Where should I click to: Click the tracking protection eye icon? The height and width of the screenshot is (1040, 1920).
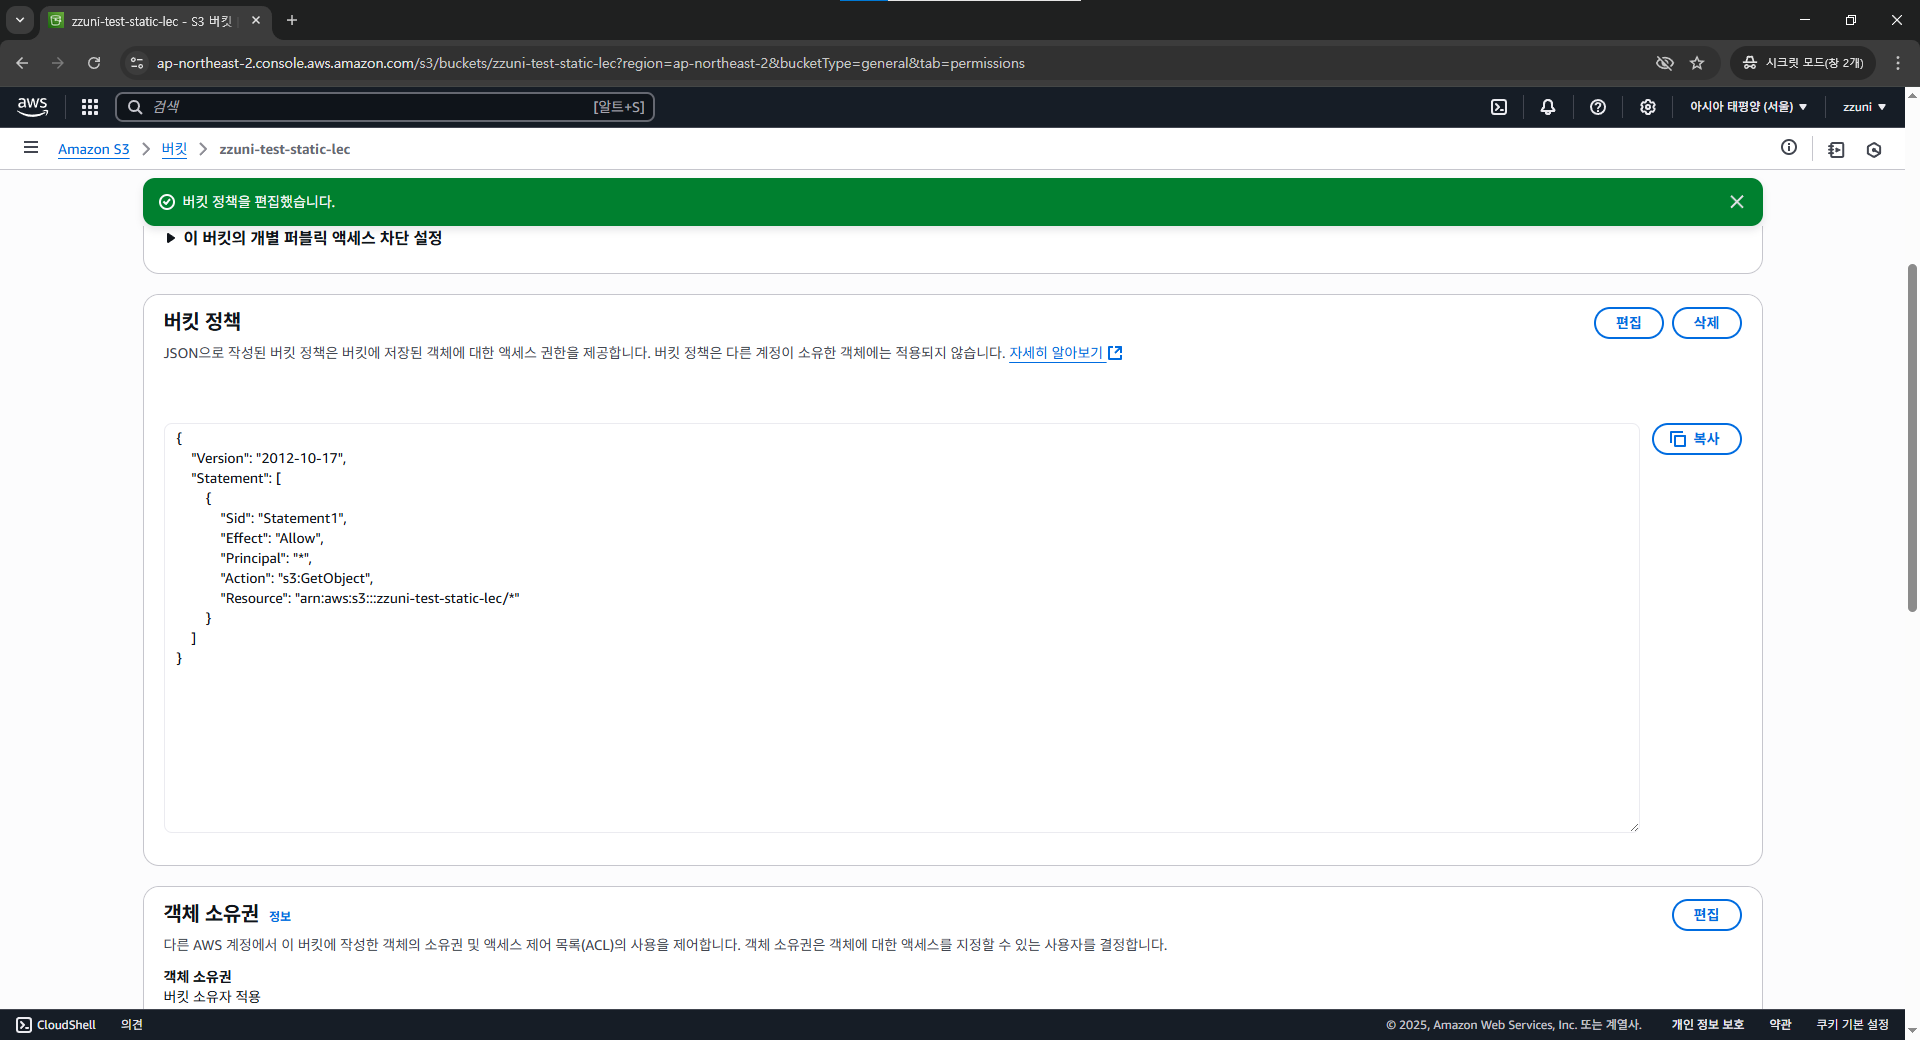pyautogui.click(x=1664, y=63)
